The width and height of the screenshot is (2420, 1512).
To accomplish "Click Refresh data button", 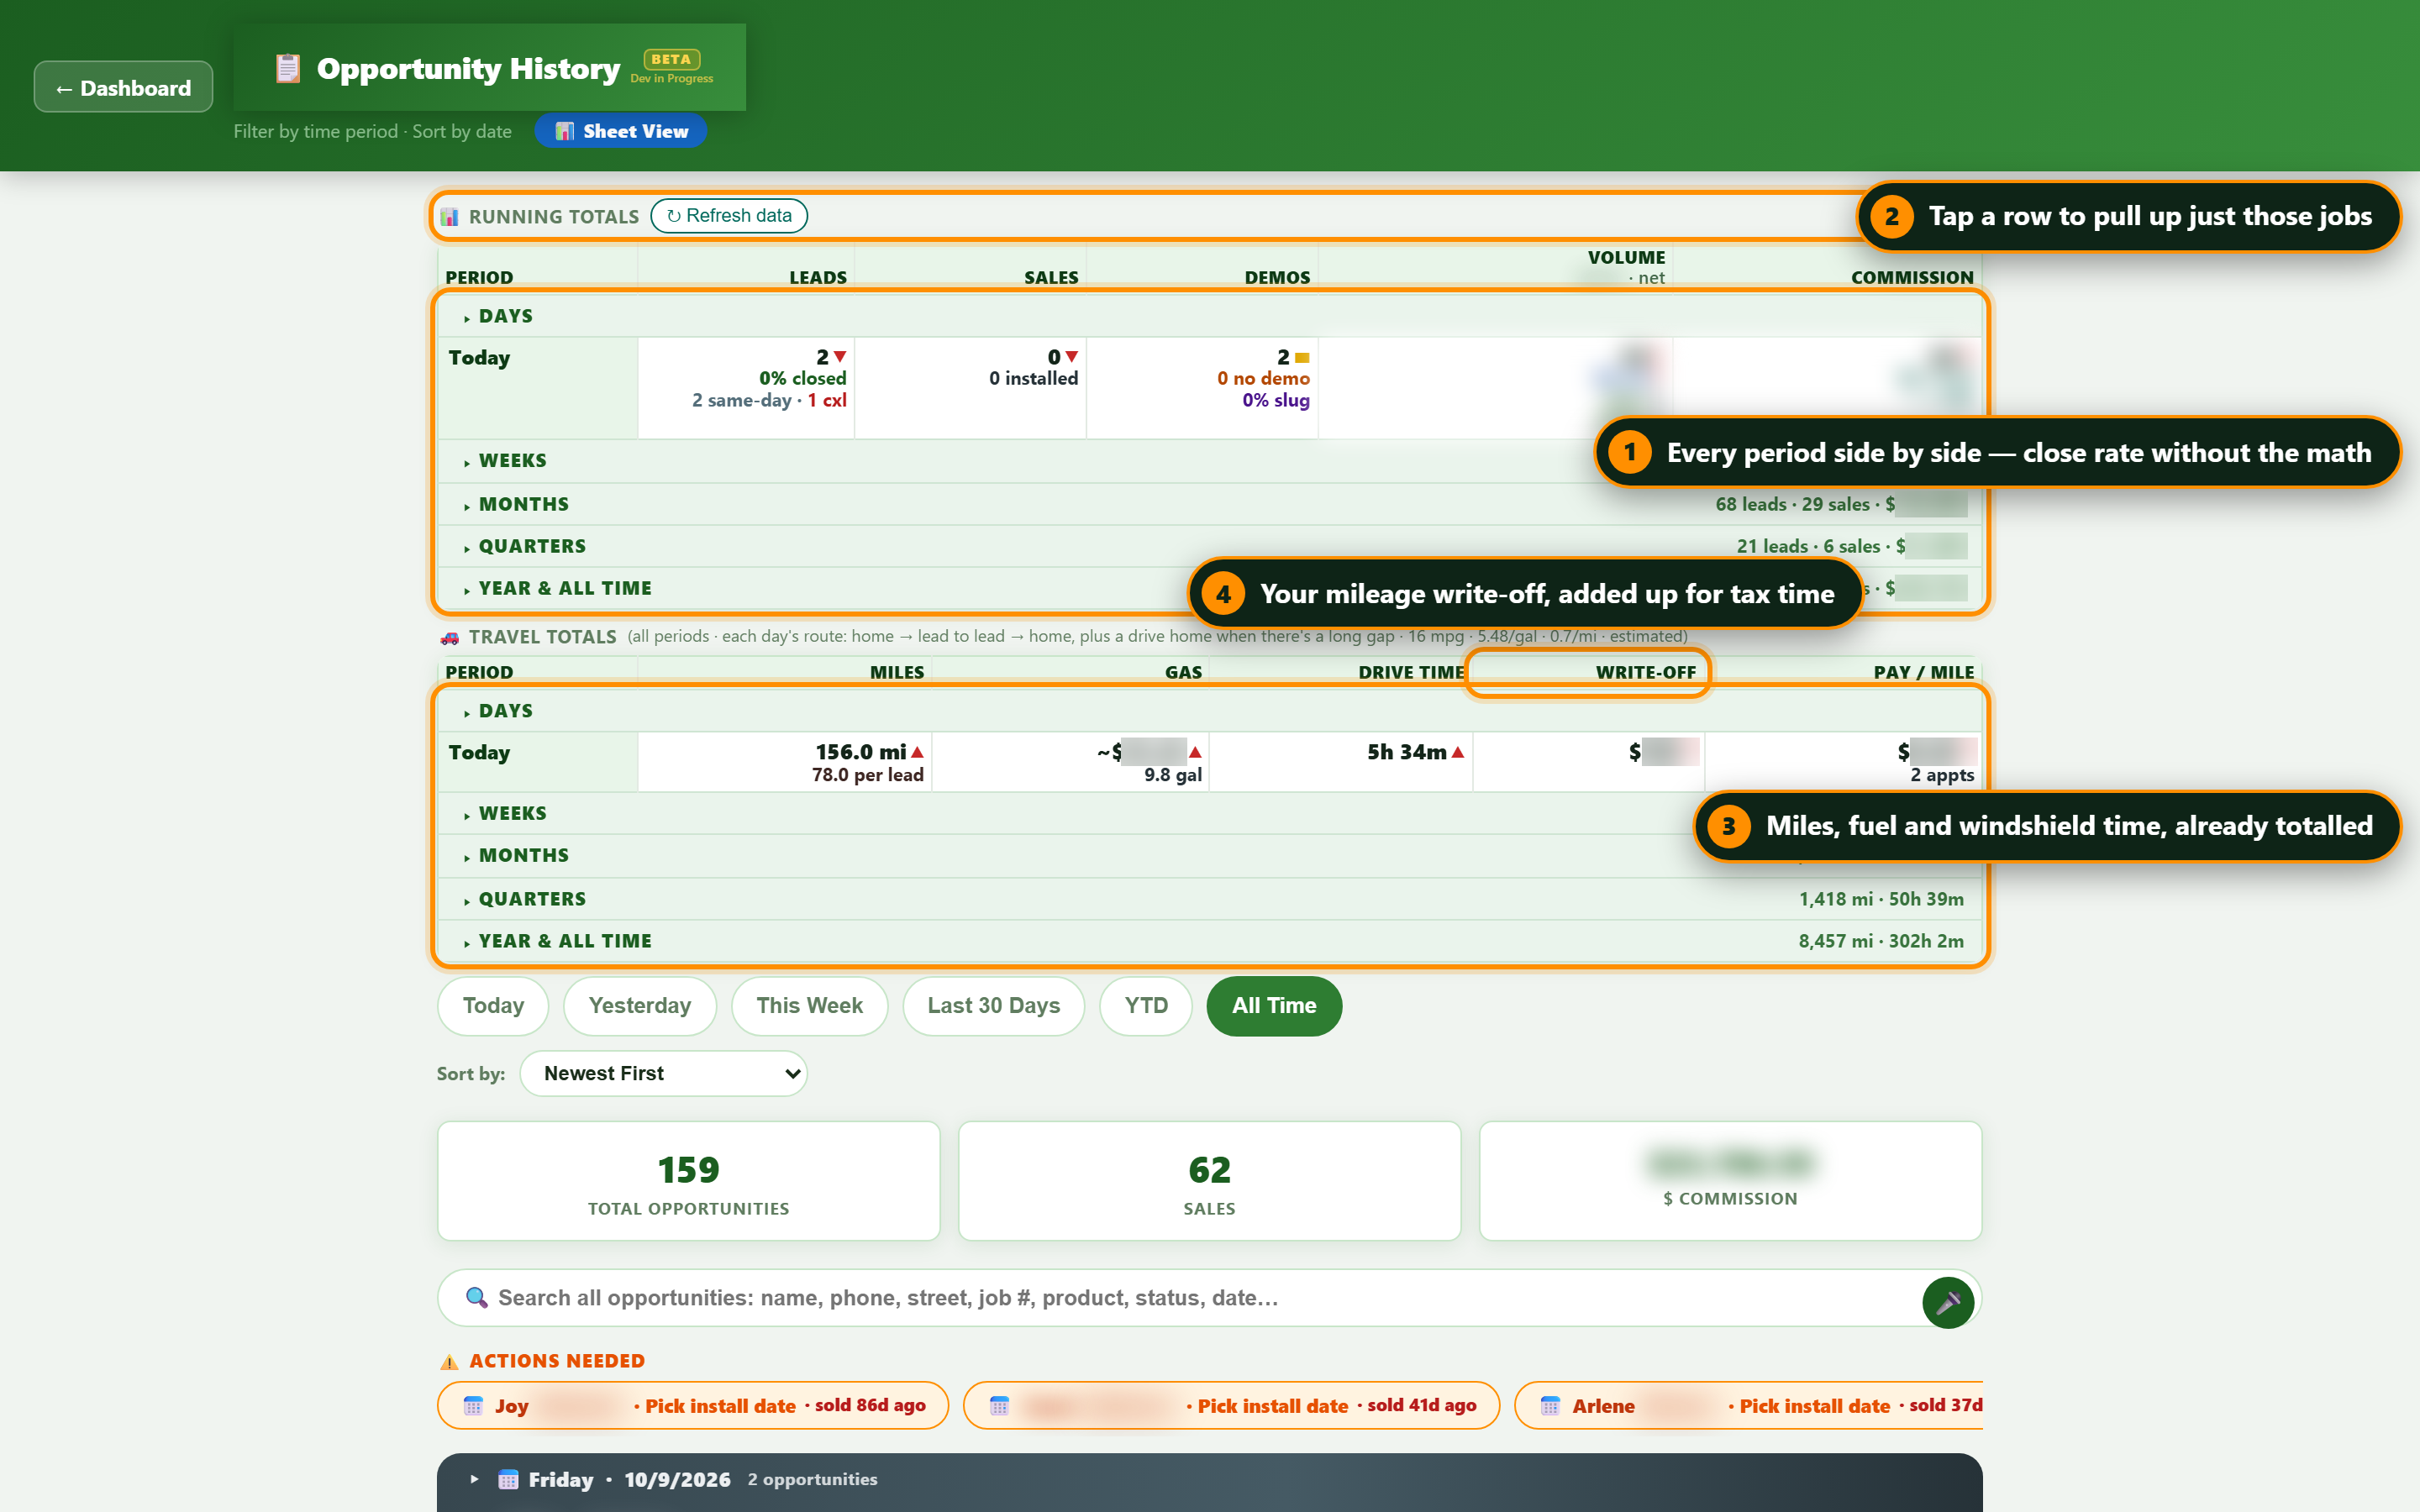I will (729, 216).
